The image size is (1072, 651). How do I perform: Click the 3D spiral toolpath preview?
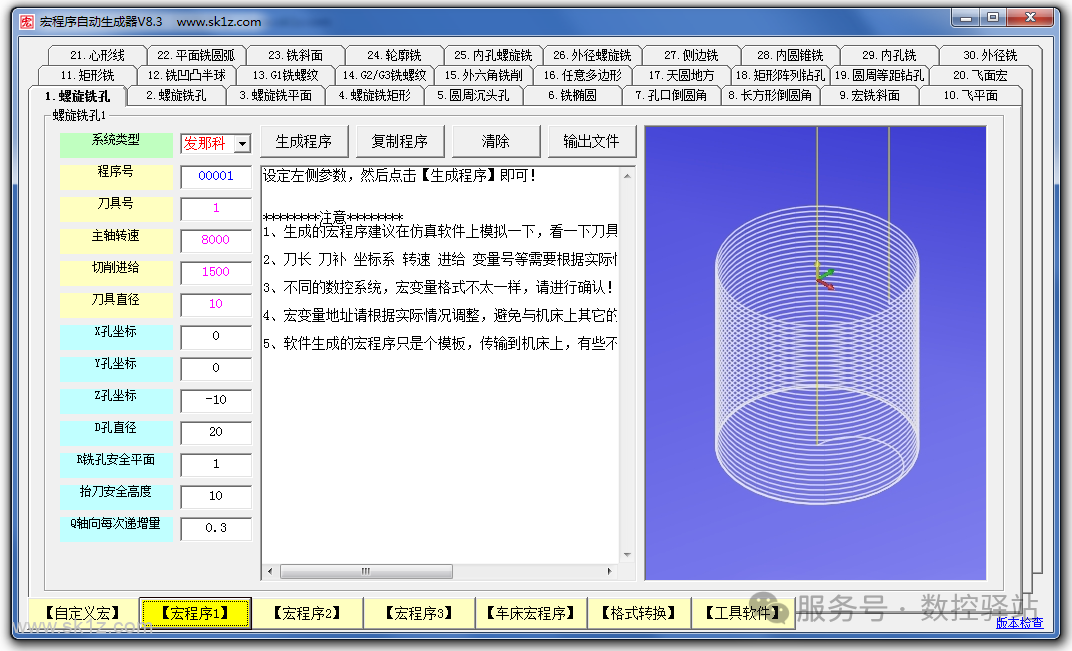pyautogui.click(x=816, y=353)
